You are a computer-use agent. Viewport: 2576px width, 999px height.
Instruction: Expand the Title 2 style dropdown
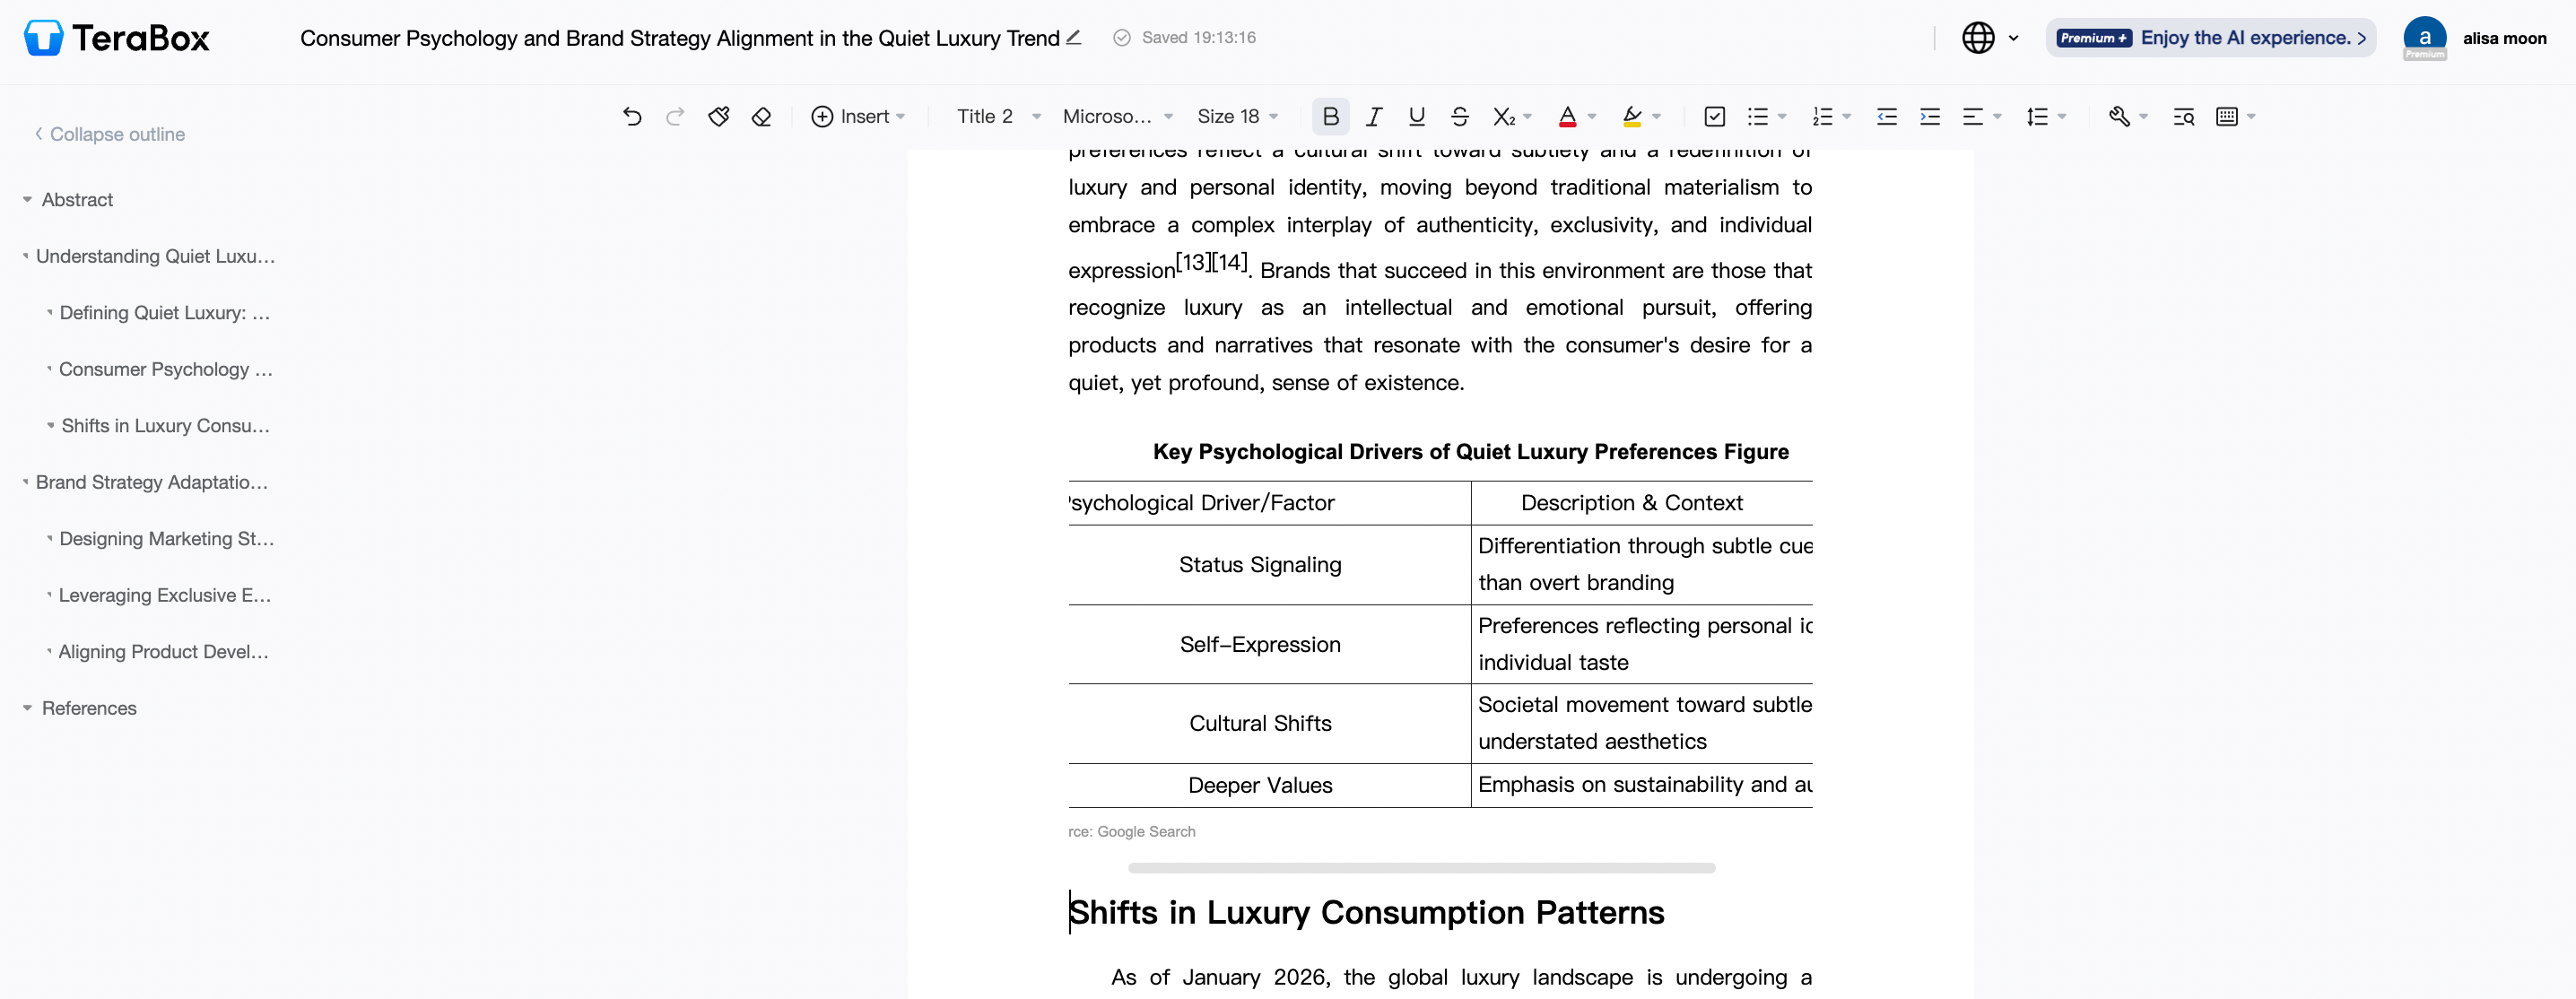(997, 117)
